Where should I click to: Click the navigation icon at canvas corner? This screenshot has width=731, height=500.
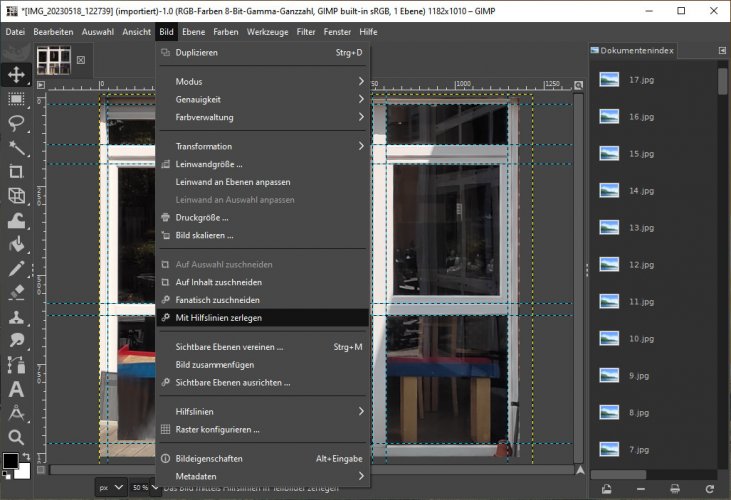click(x=579, y=470)
